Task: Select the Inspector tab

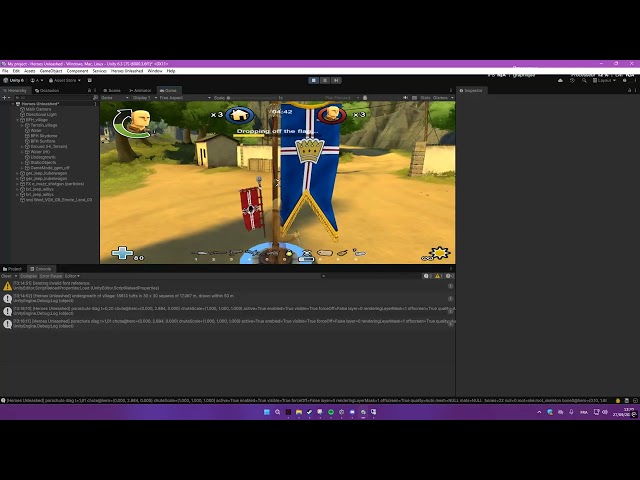Action: click(x=471, y=91)
